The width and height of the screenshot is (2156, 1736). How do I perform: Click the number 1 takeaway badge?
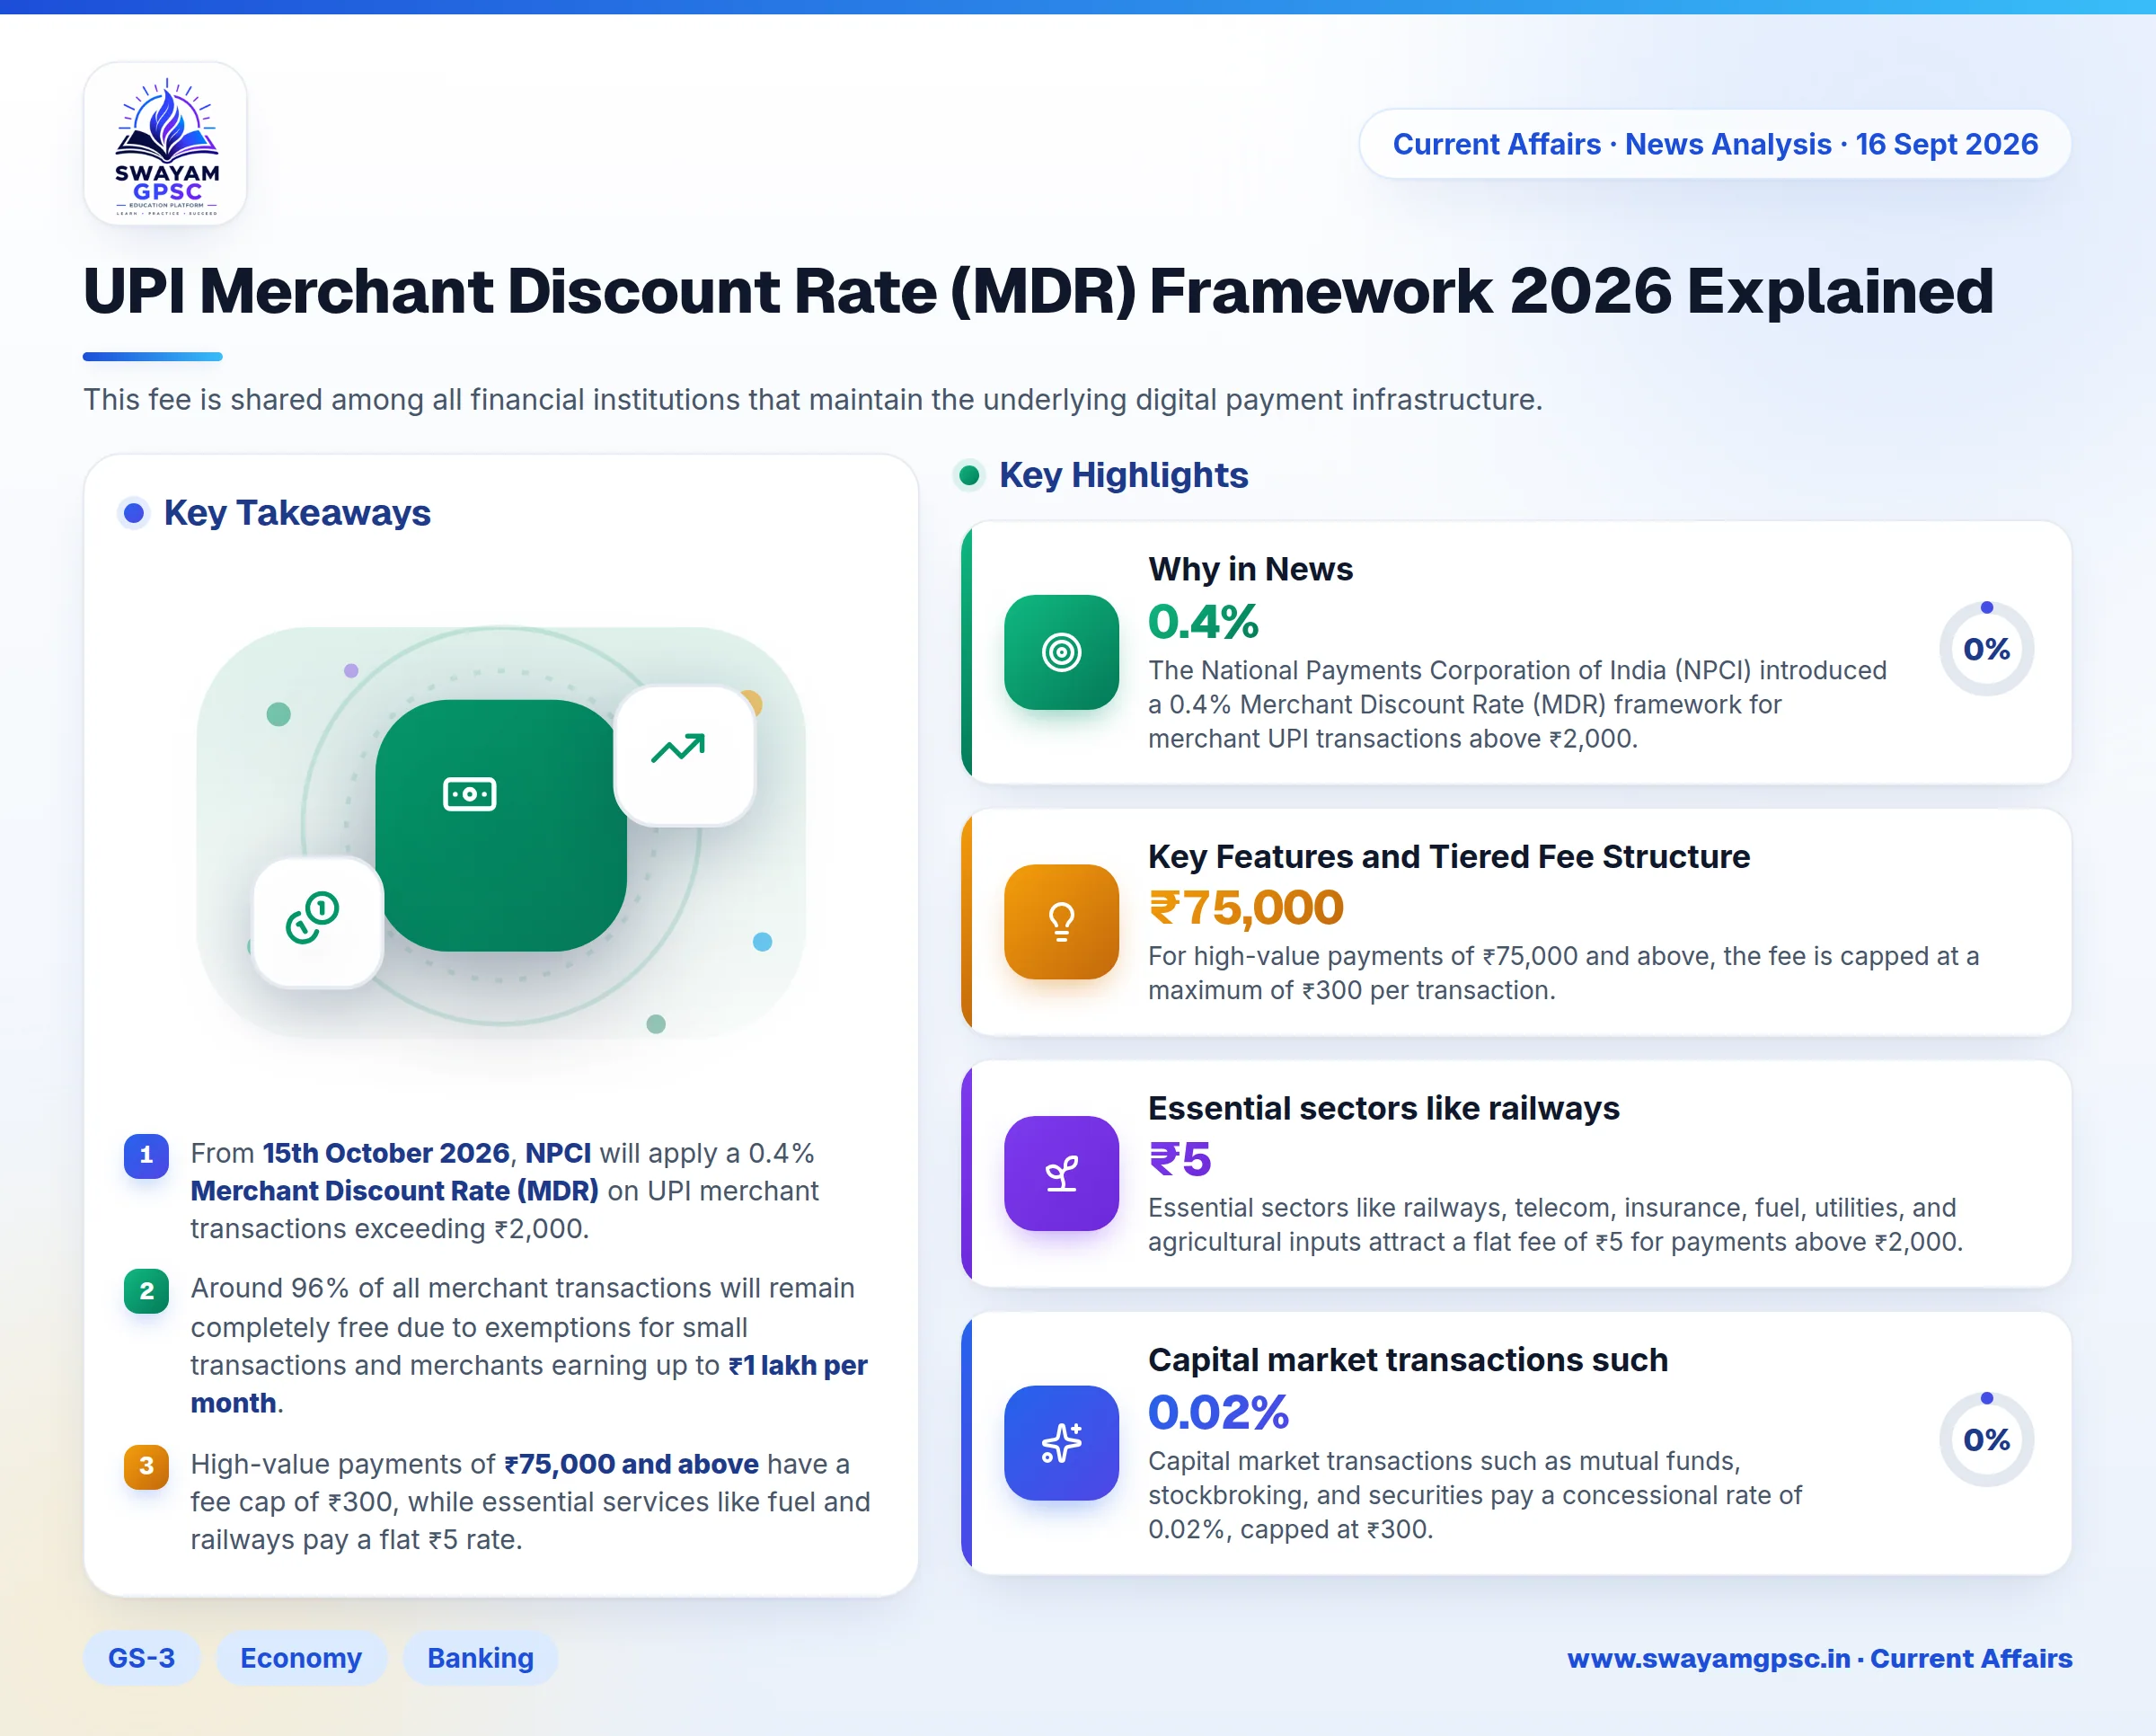(x=146, y=1155)
